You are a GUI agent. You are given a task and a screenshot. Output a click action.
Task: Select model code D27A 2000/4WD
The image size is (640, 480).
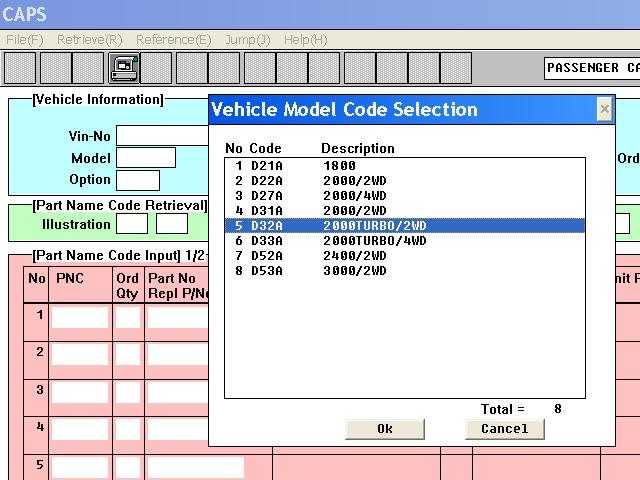tap(405, 196)
